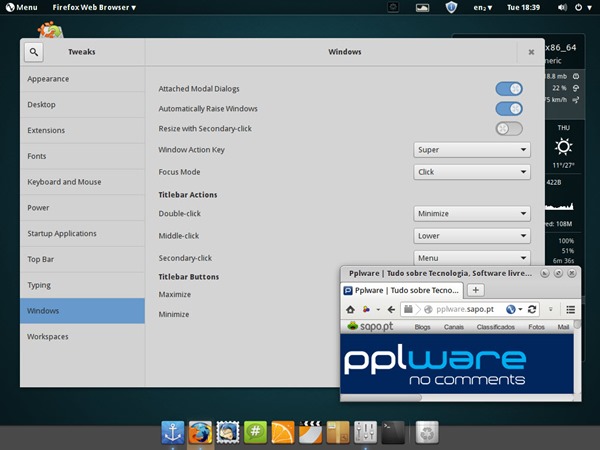
Task: Click the ppleware.sapo.pt address field
Action: [x=465, y=310]
